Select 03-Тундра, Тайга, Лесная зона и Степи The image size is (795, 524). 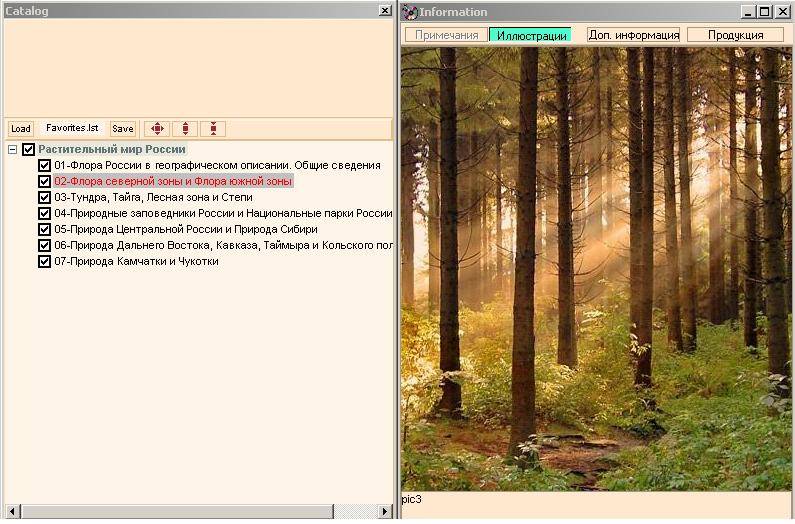pyautogui.click(x=153, y=197)
